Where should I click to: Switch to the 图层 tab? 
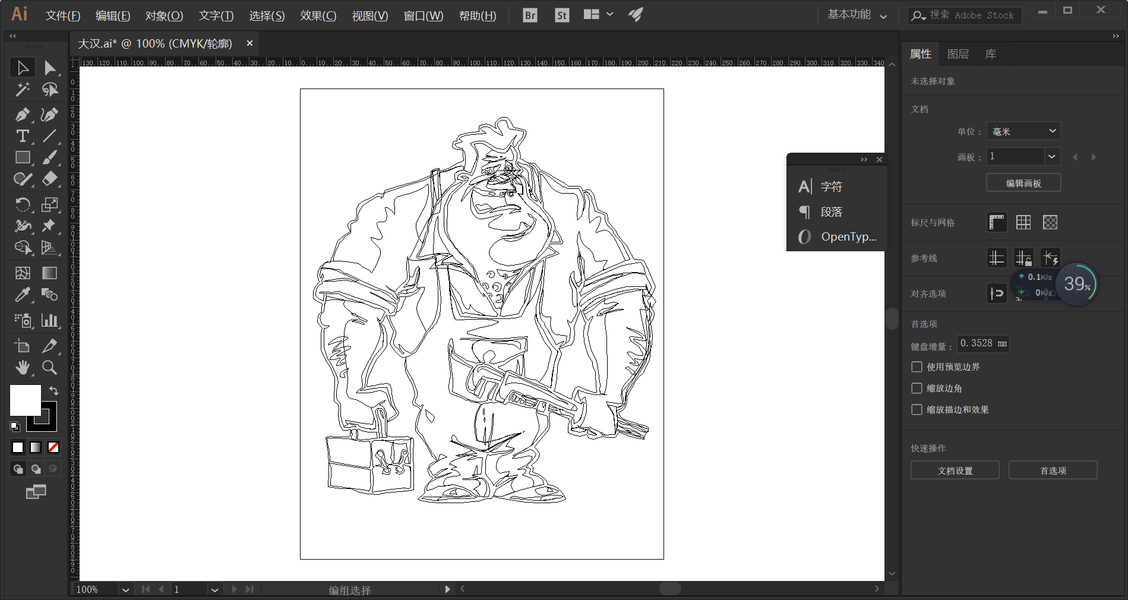point(958,54)
